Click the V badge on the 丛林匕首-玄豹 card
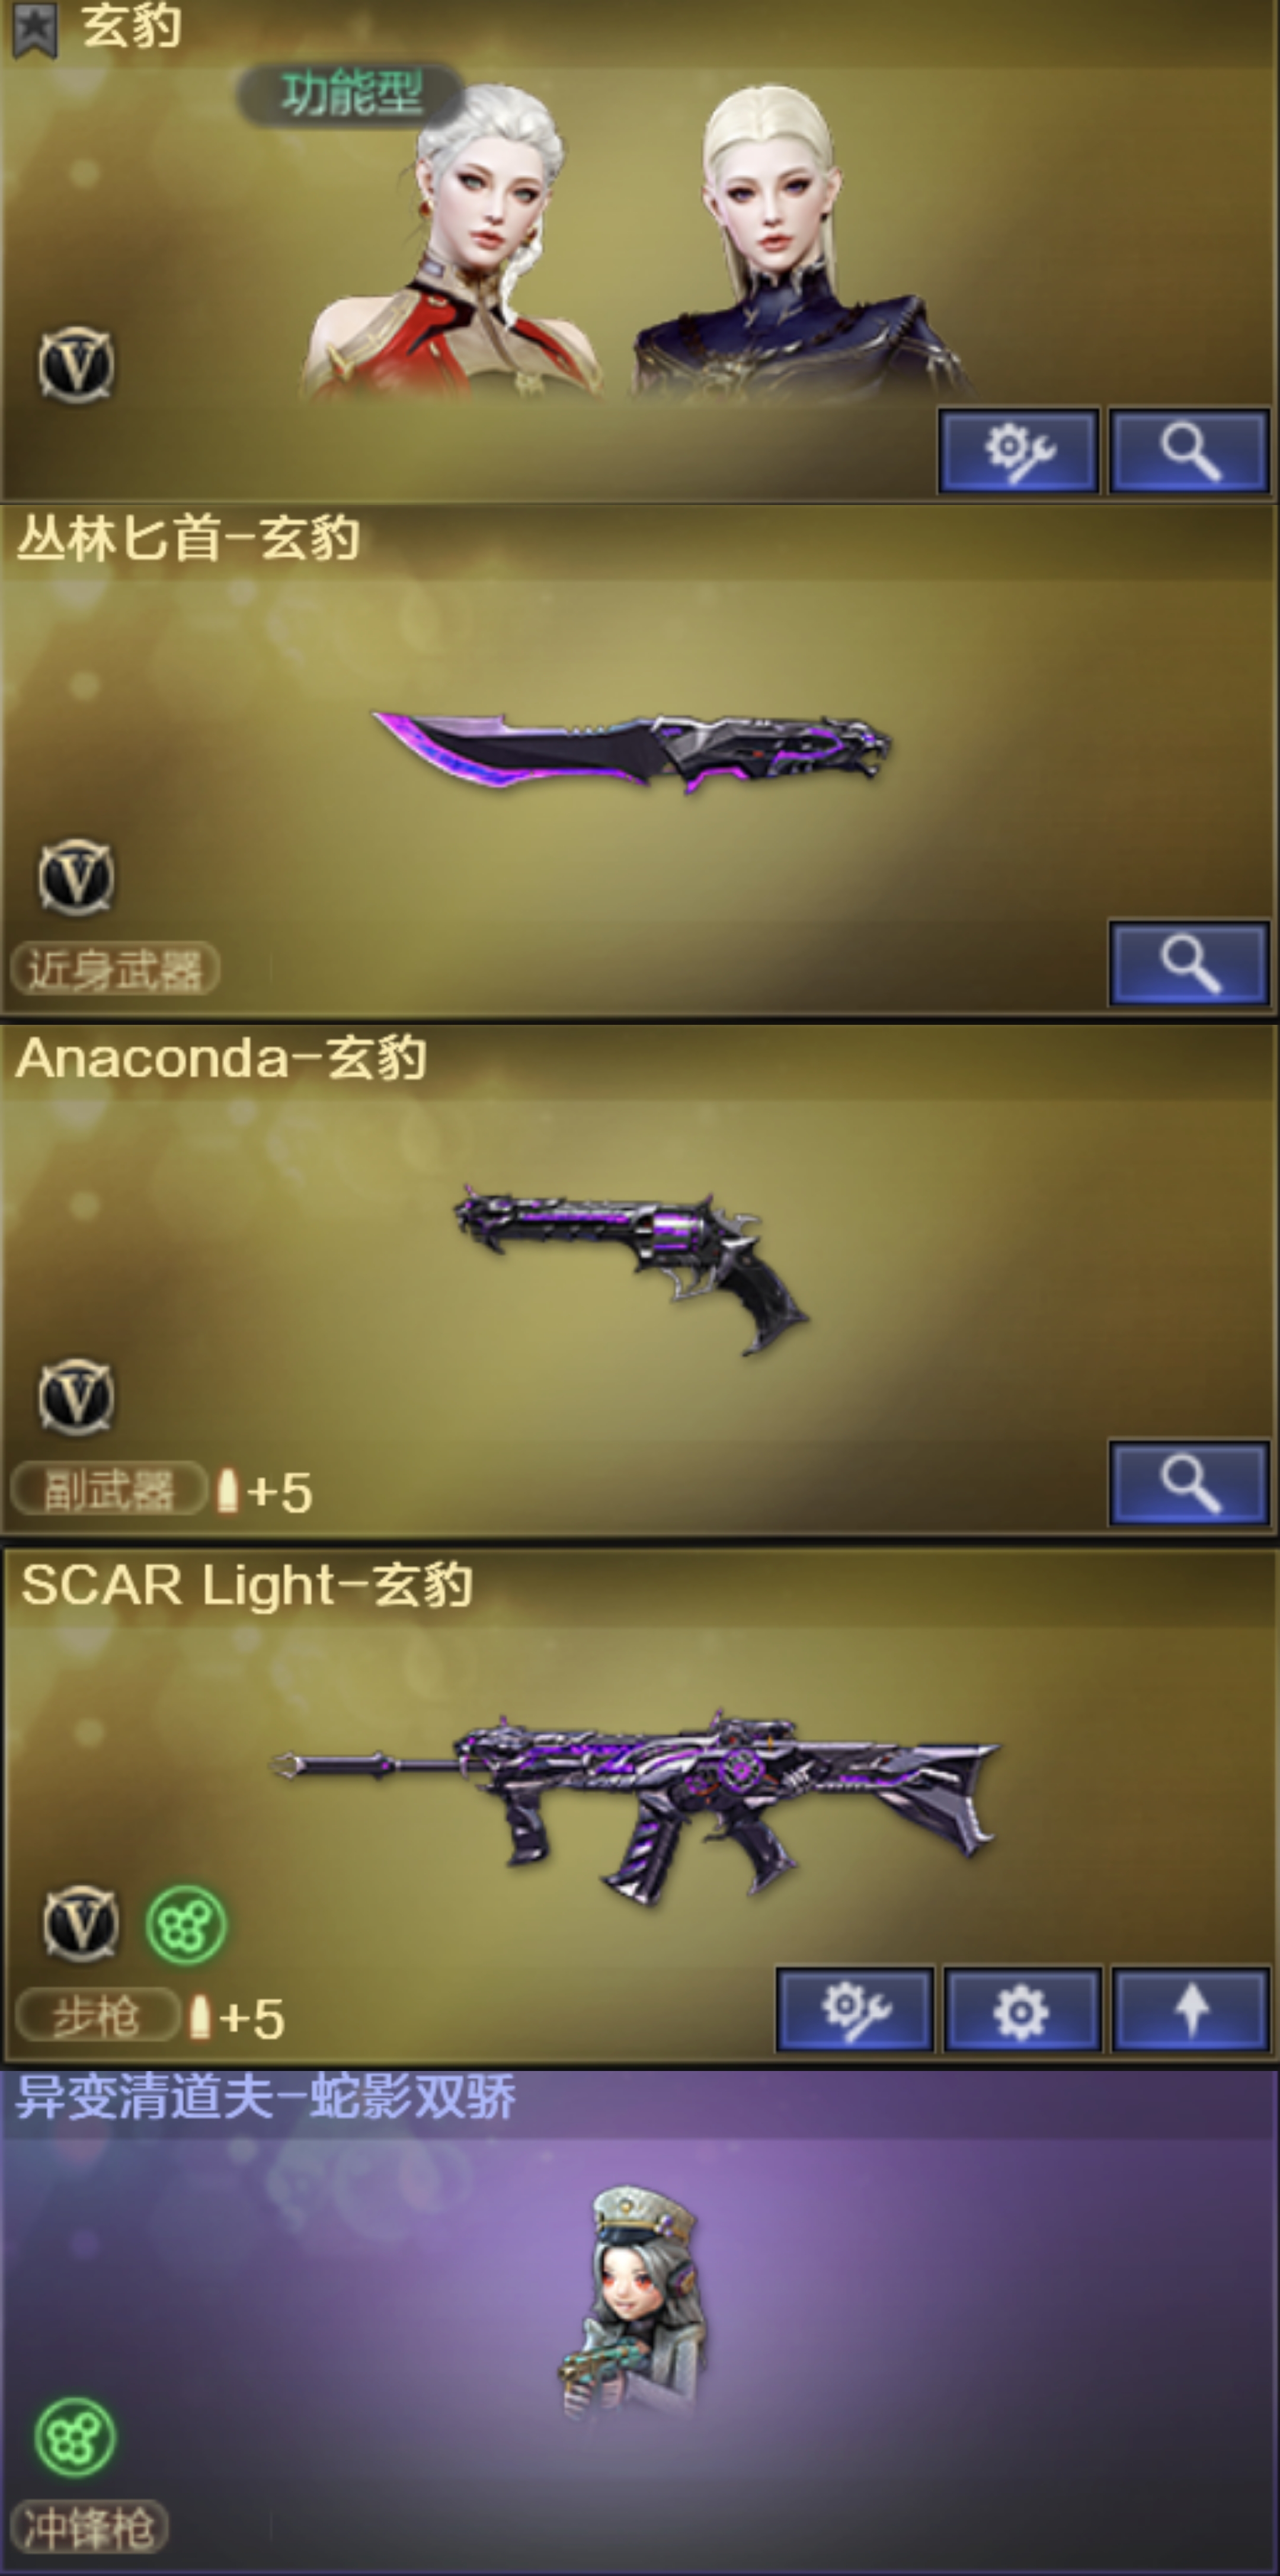 point(76,878)
